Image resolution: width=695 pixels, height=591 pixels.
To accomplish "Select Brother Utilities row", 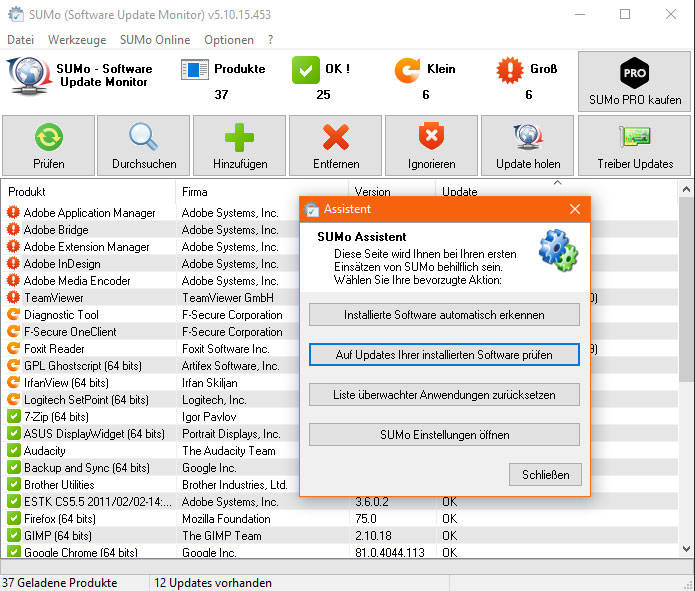I will 151,485.
